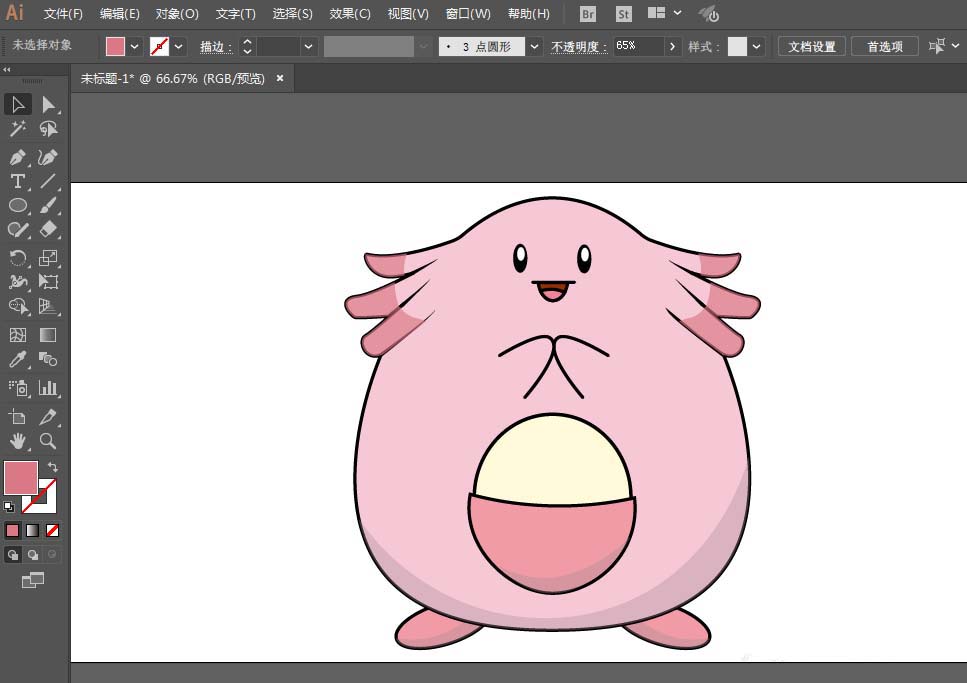
Task: Choose the Lasso tool
Action: coord(48,128)
